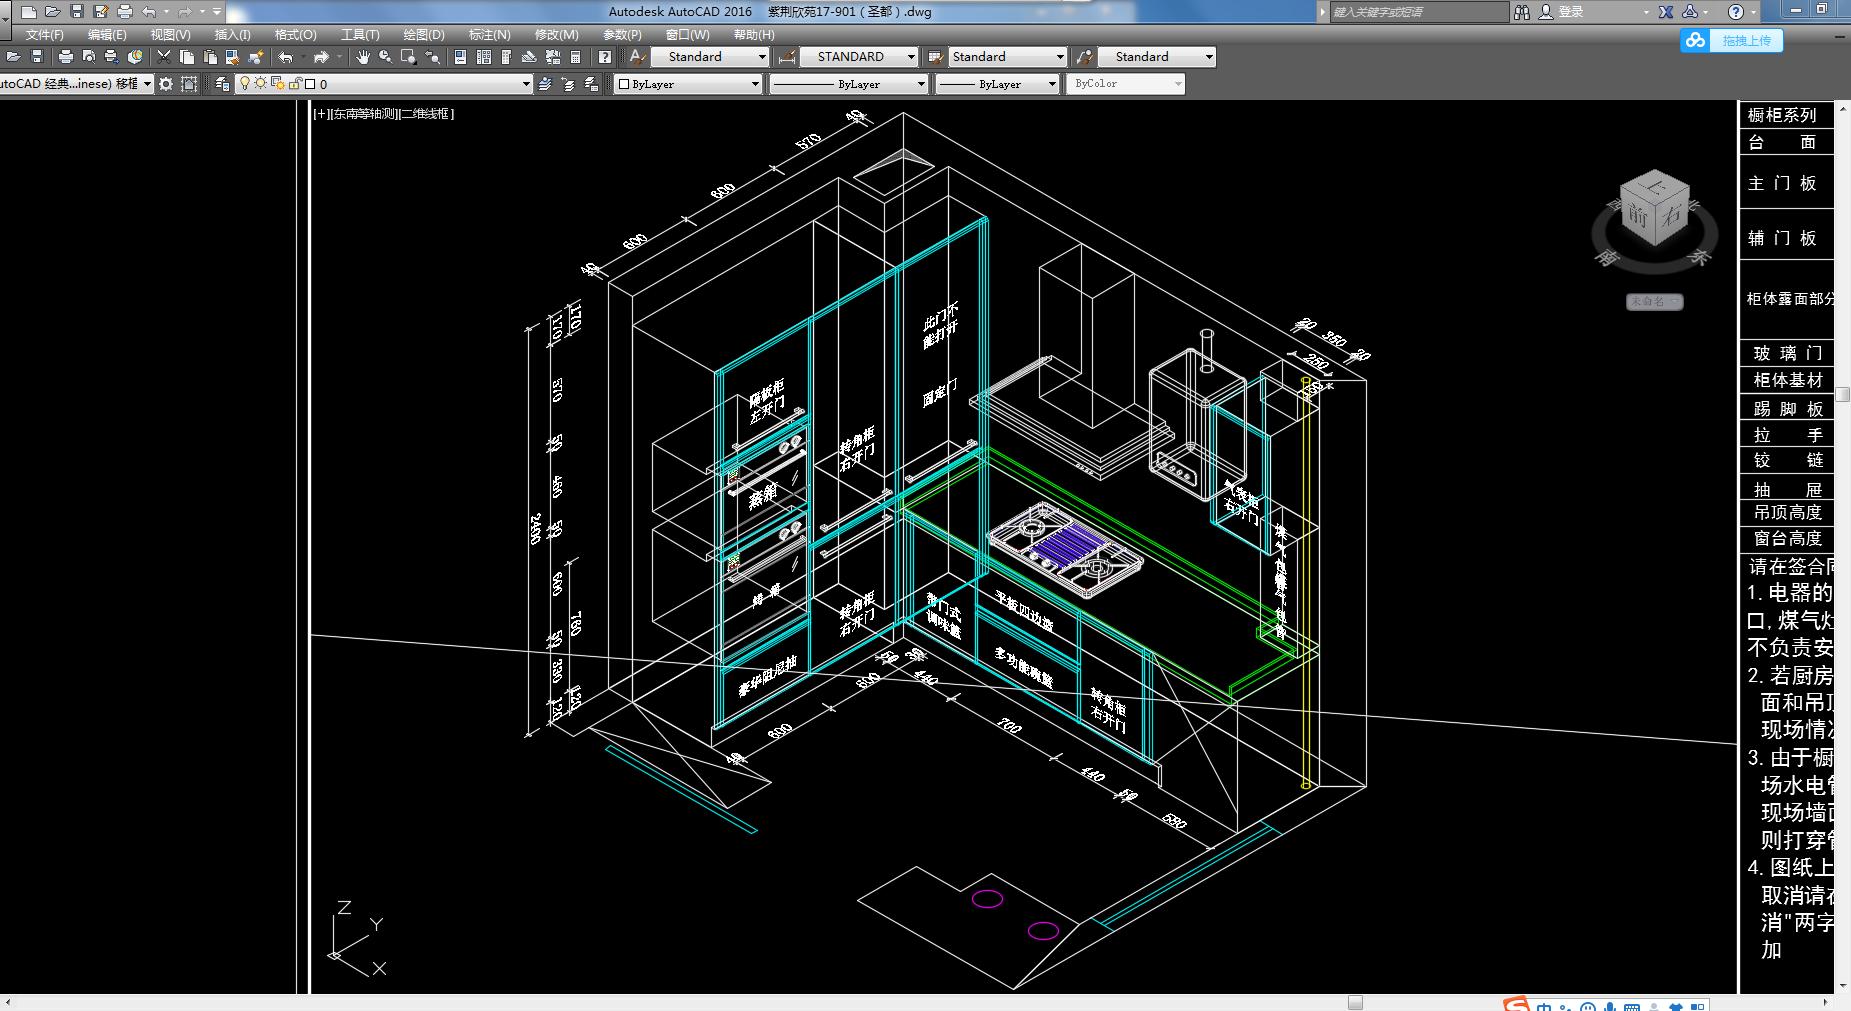Viewport: 1851px width, 1011px height.
Task: Open the QuickCalc calculator icon
Action: [x=575, y=57]
